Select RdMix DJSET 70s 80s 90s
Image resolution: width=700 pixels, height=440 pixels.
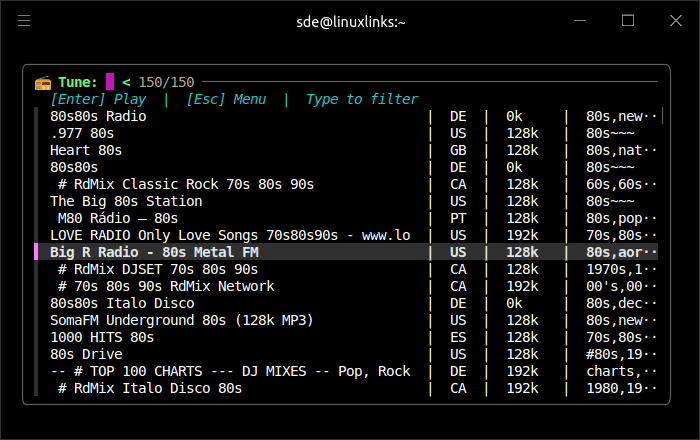point(348,270)
